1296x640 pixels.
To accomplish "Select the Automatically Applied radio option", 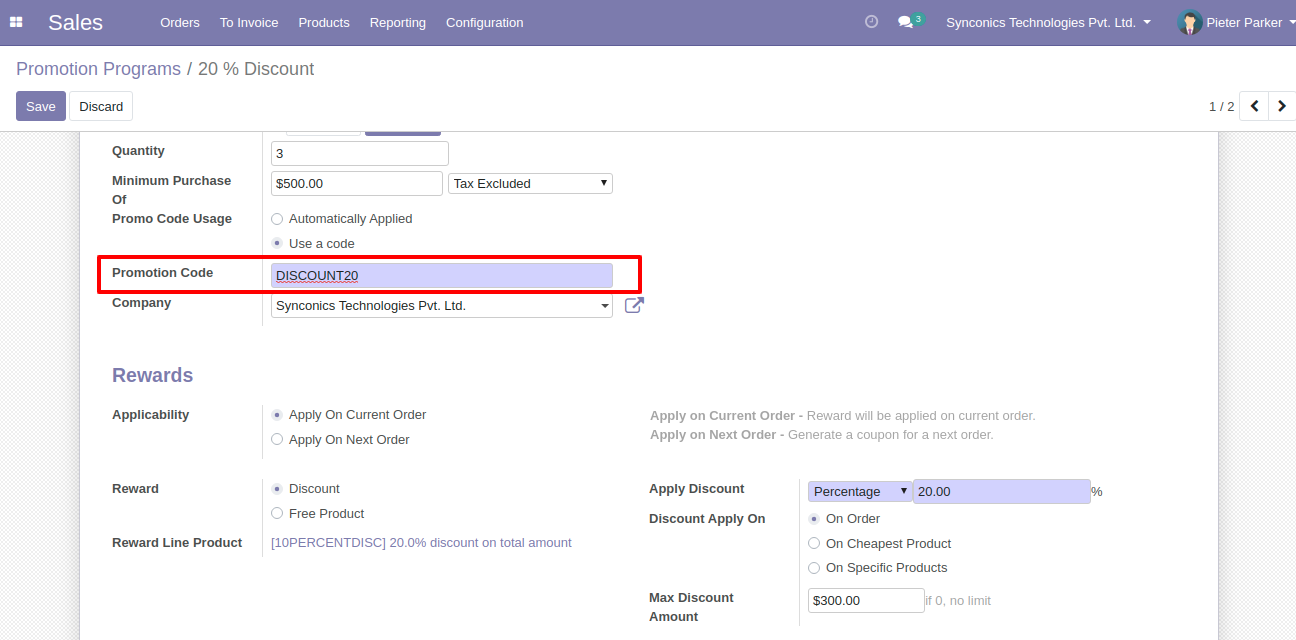I will click(277, 219).
